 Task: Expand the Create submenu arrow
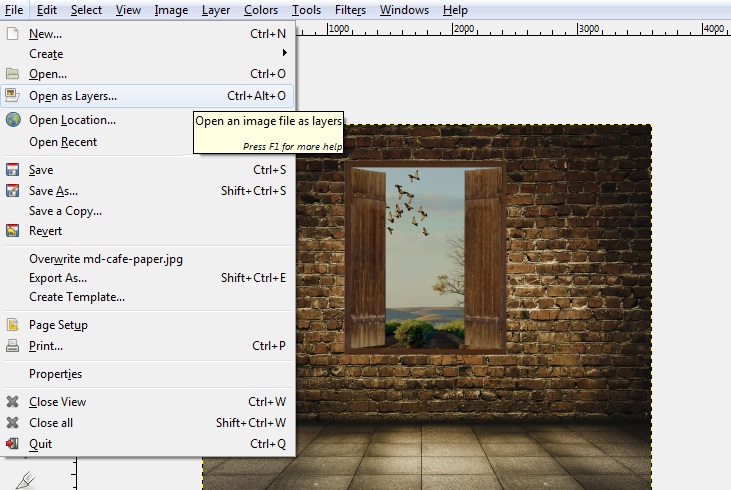coord(284,53)
